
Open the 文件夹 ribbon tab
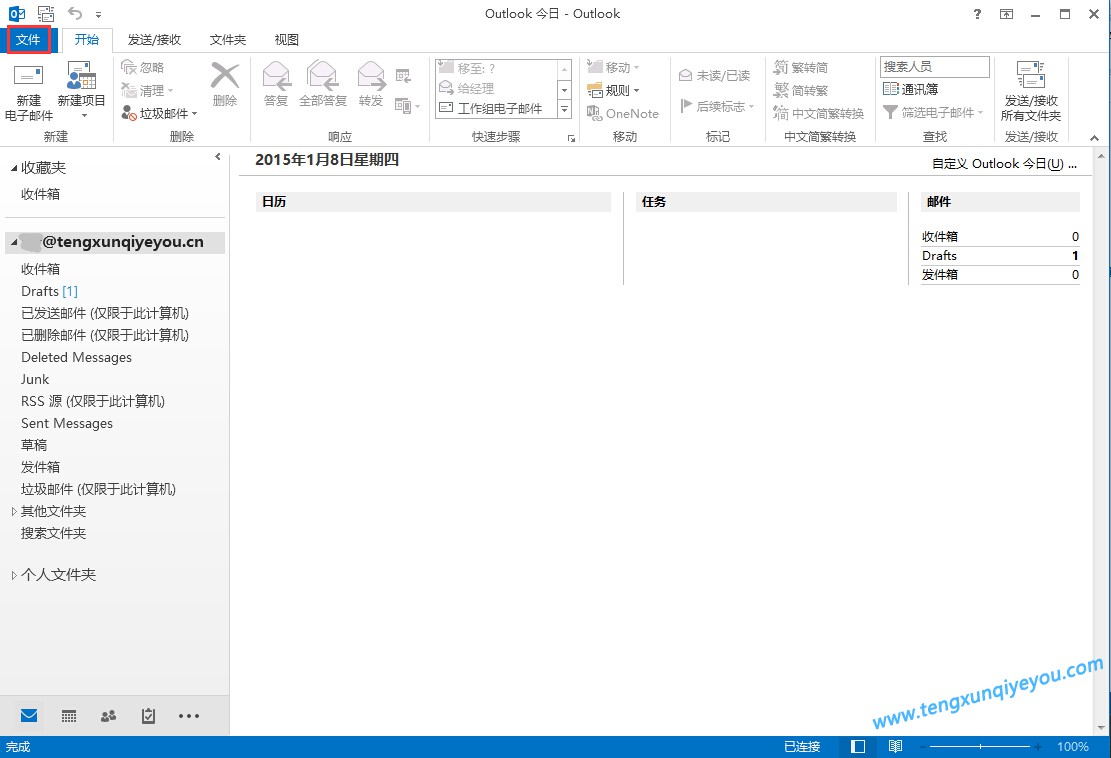click(227, 40)
